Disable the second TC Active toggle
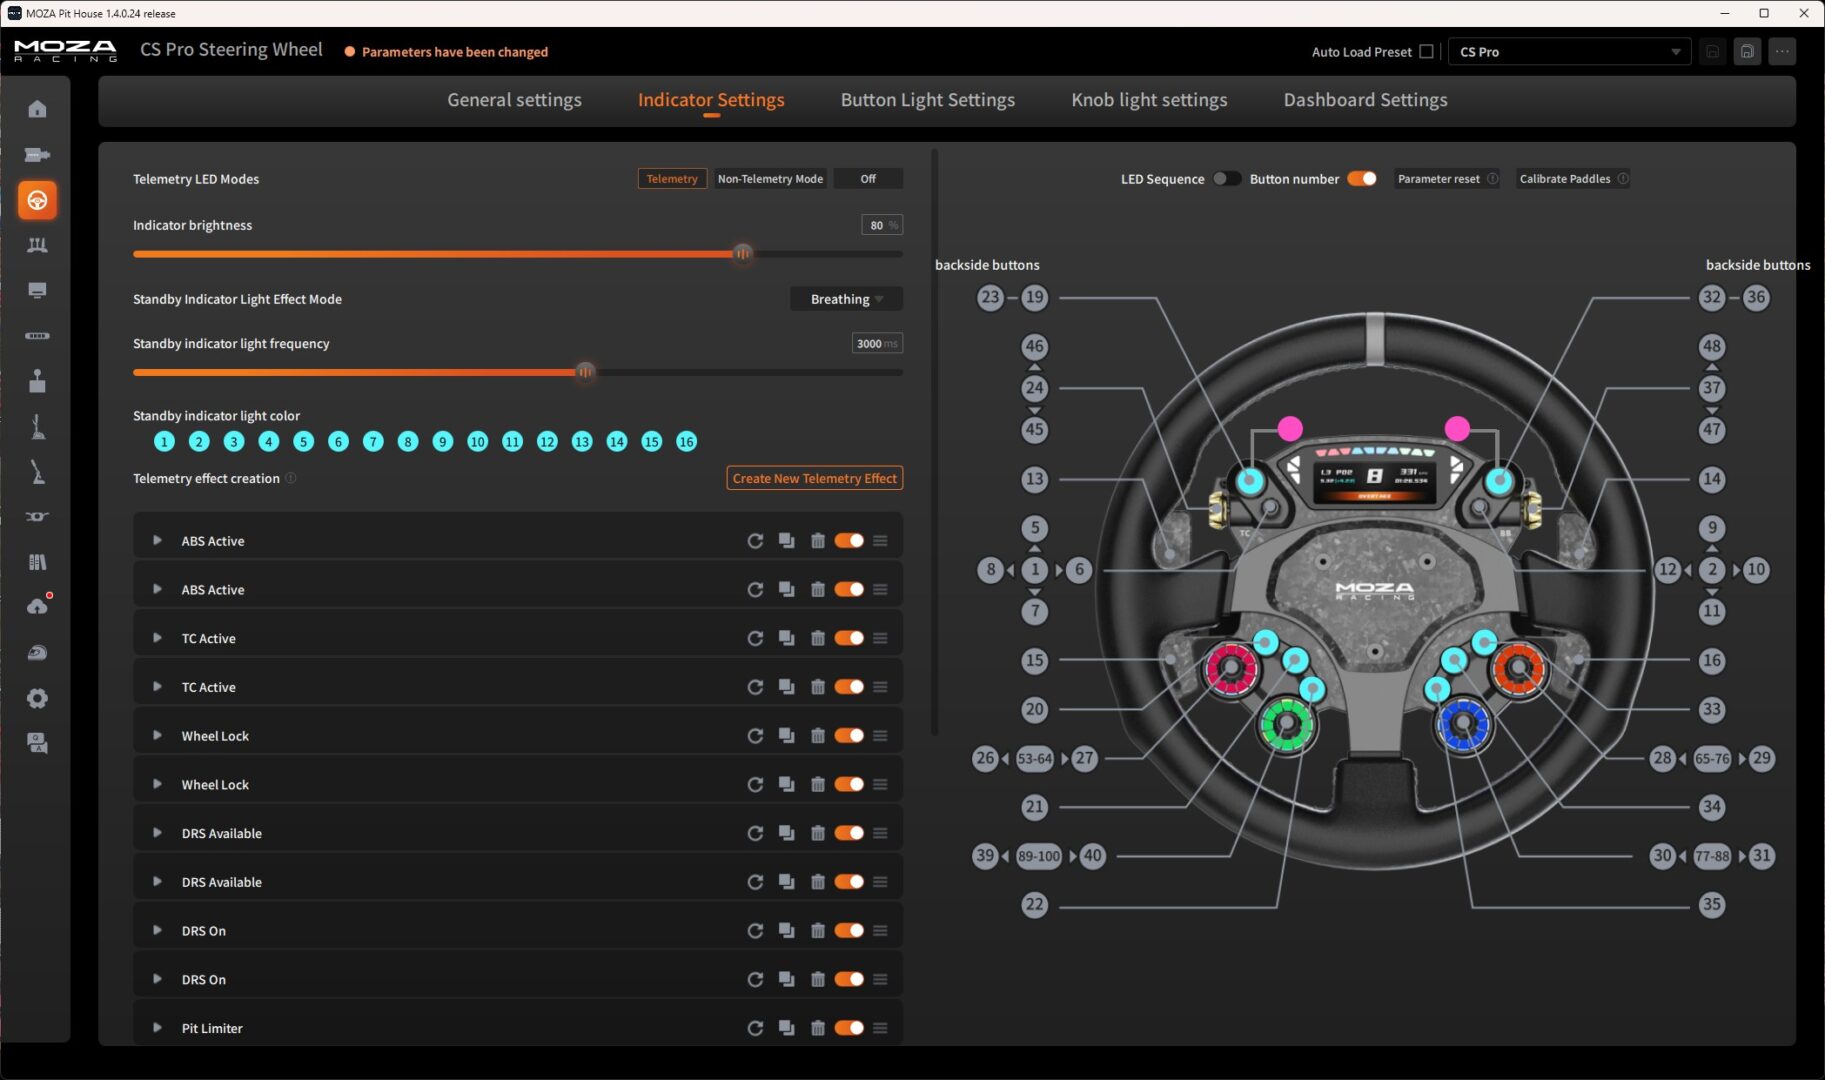The height and width of the screenshot is (1080, 1825). 850,687
